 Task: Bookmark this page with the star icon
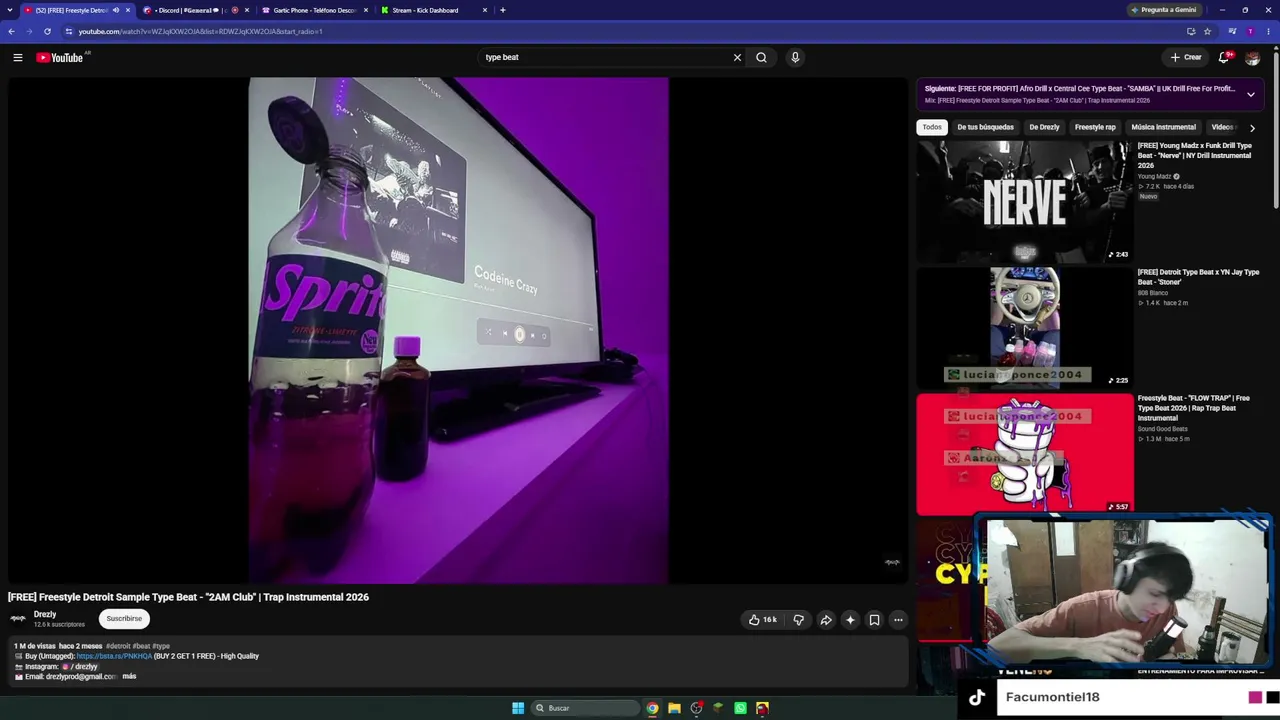[x=1207, y=31]
